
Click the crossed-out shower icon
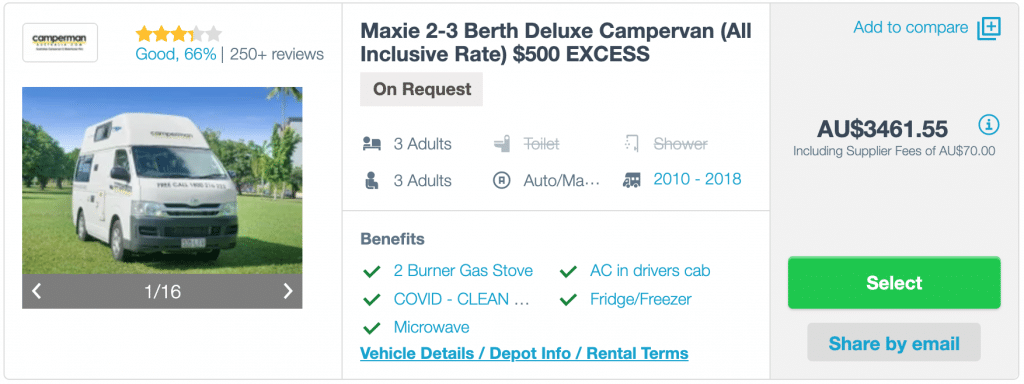point(632,144)
